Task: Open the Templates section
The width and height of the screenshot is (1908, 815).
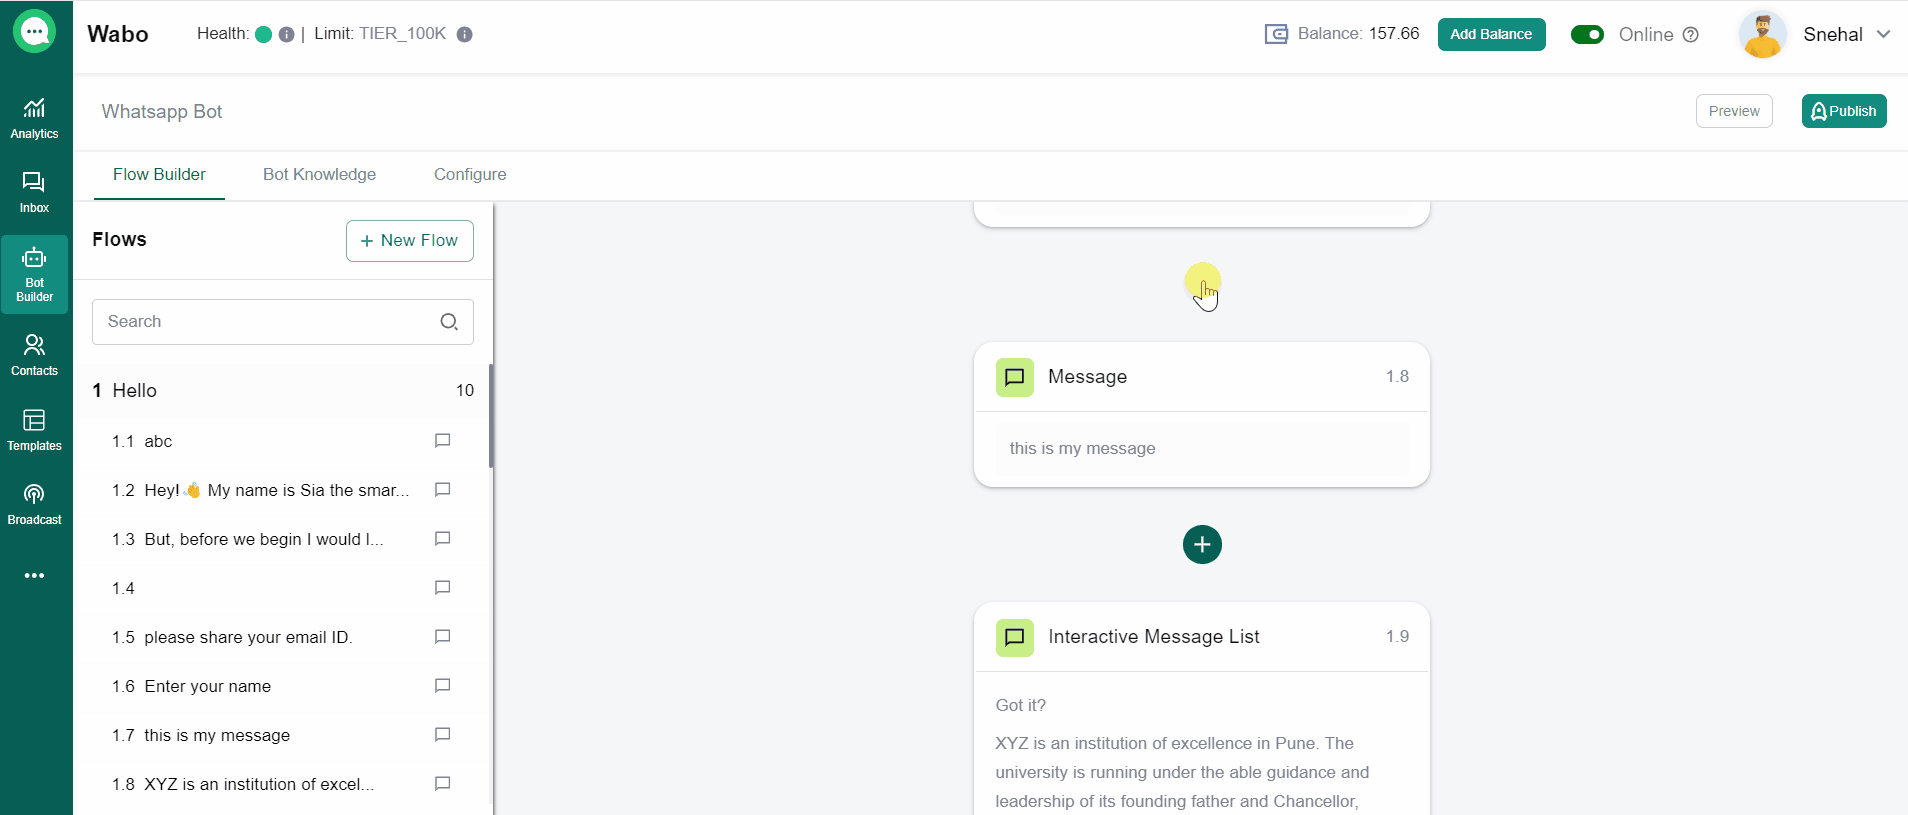Action: click(34, 430)
